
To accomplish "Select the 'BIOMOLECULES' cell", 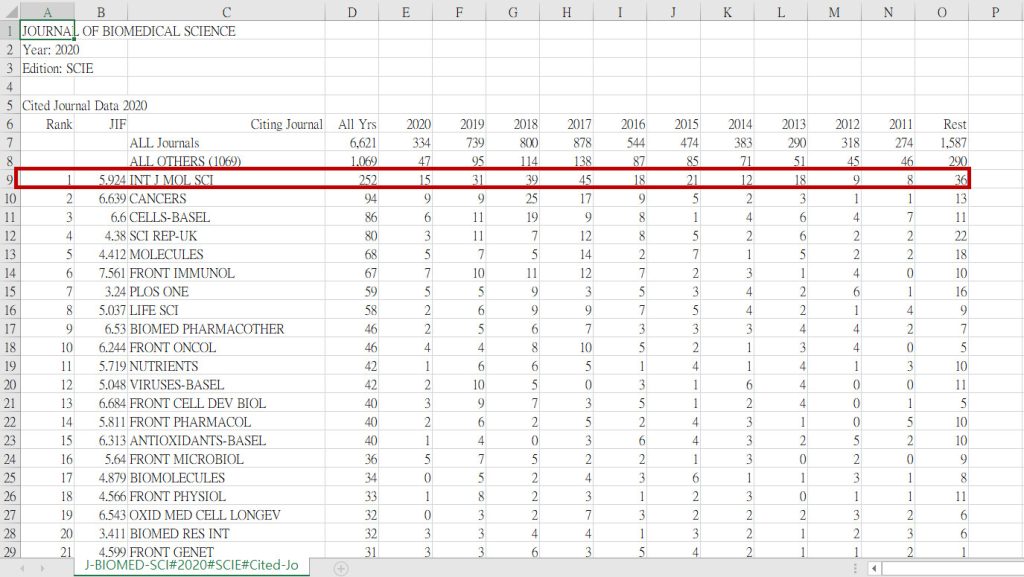I will coord(226,477).
